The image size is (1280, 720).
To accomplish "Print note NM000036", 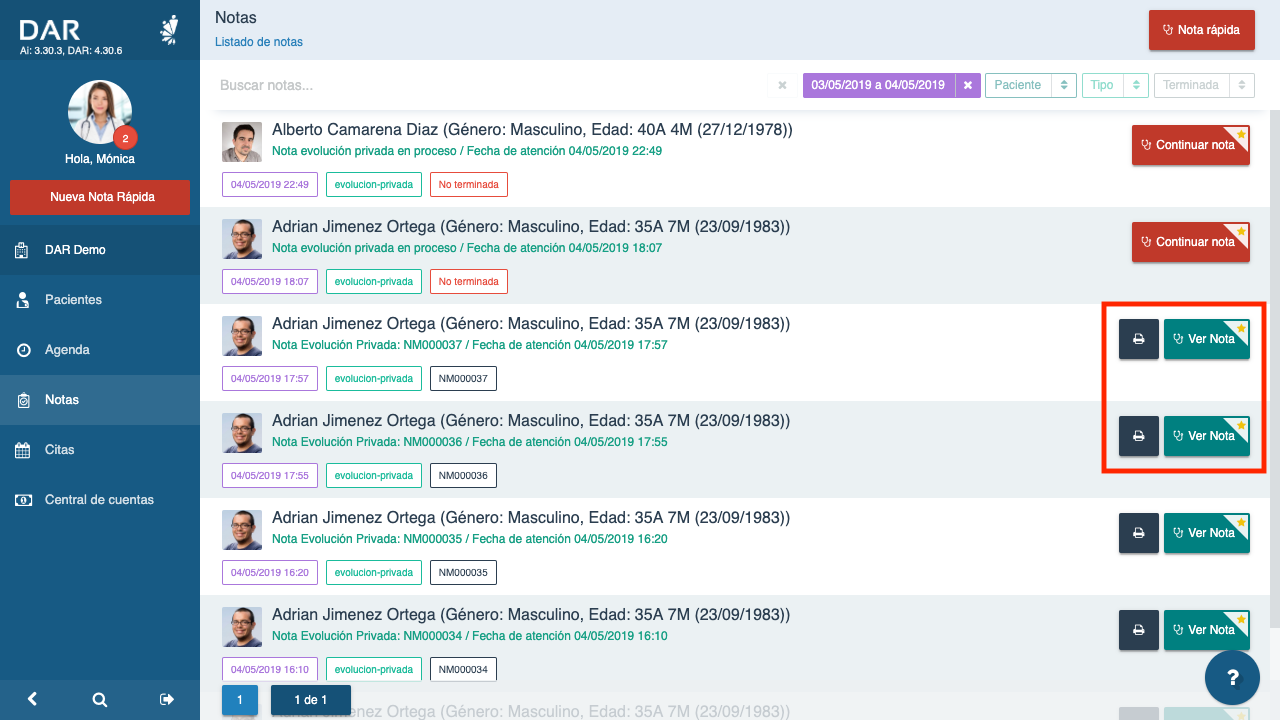I will [x=1138, y=436].
